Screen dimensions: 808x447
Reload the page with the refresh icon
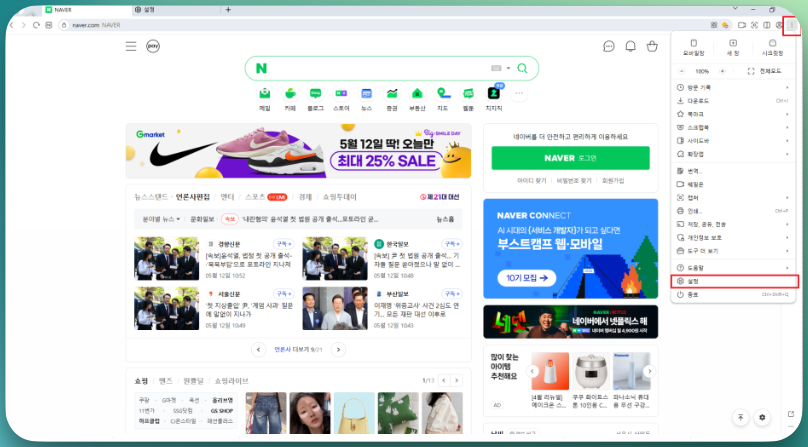coord(36,25)
